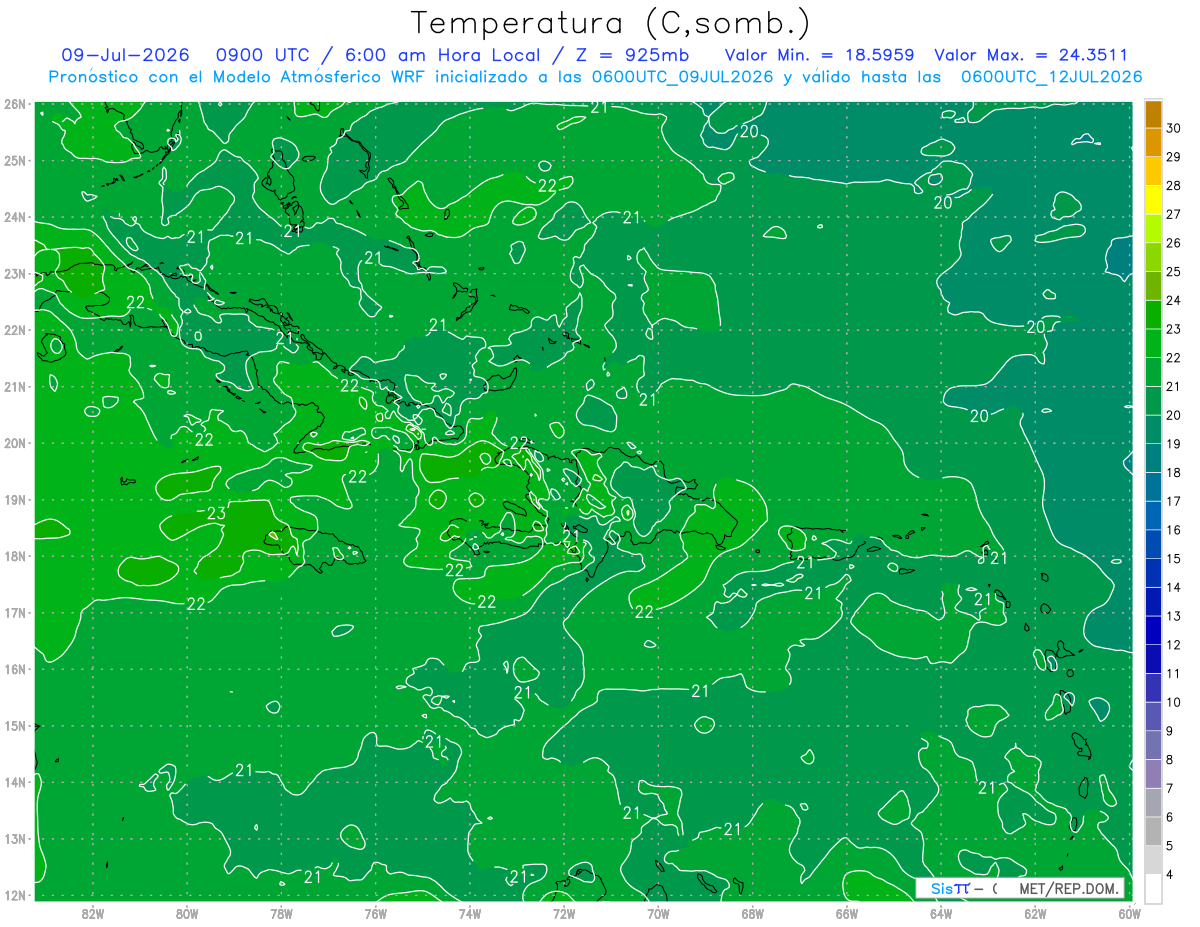Screen dimensions: 1200x927
Task: Pick the white swatch below value 4
Action: (1153, 888)
